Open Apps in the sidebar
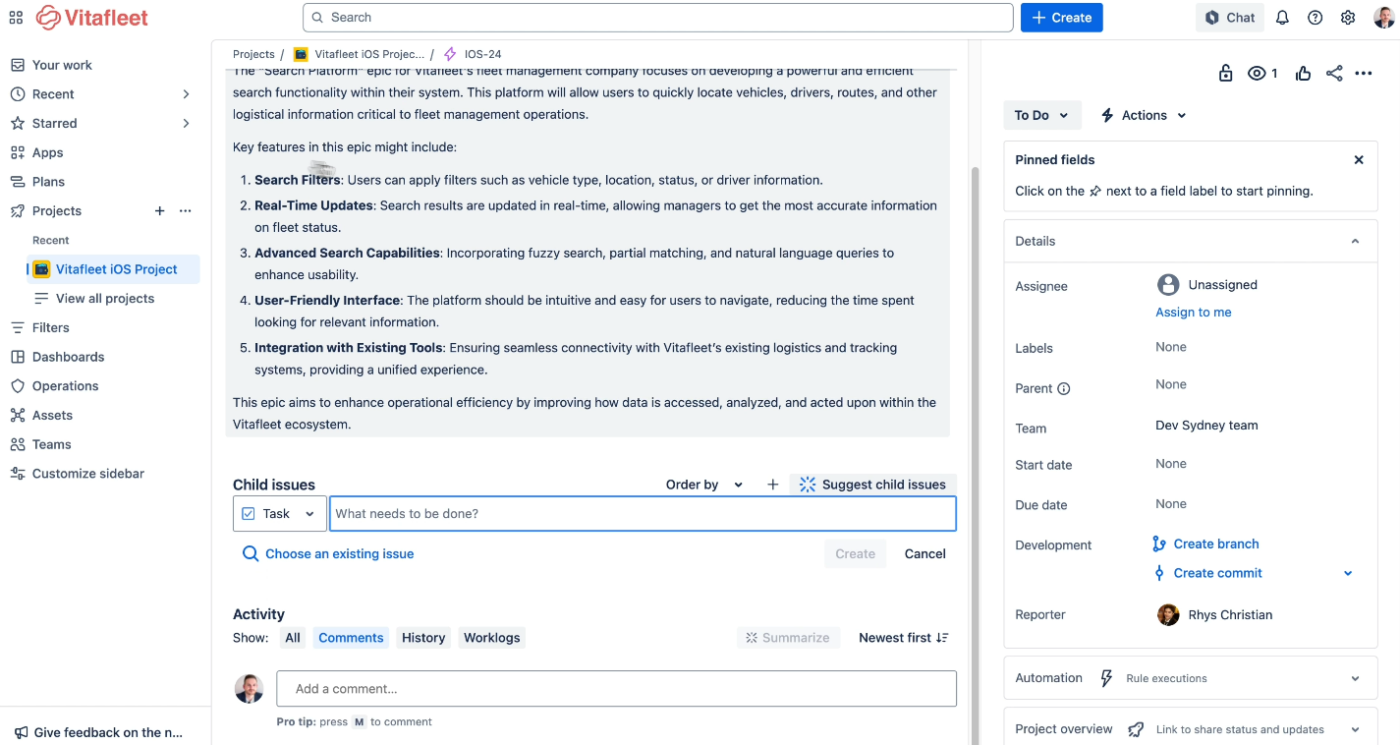 (47, 153)
